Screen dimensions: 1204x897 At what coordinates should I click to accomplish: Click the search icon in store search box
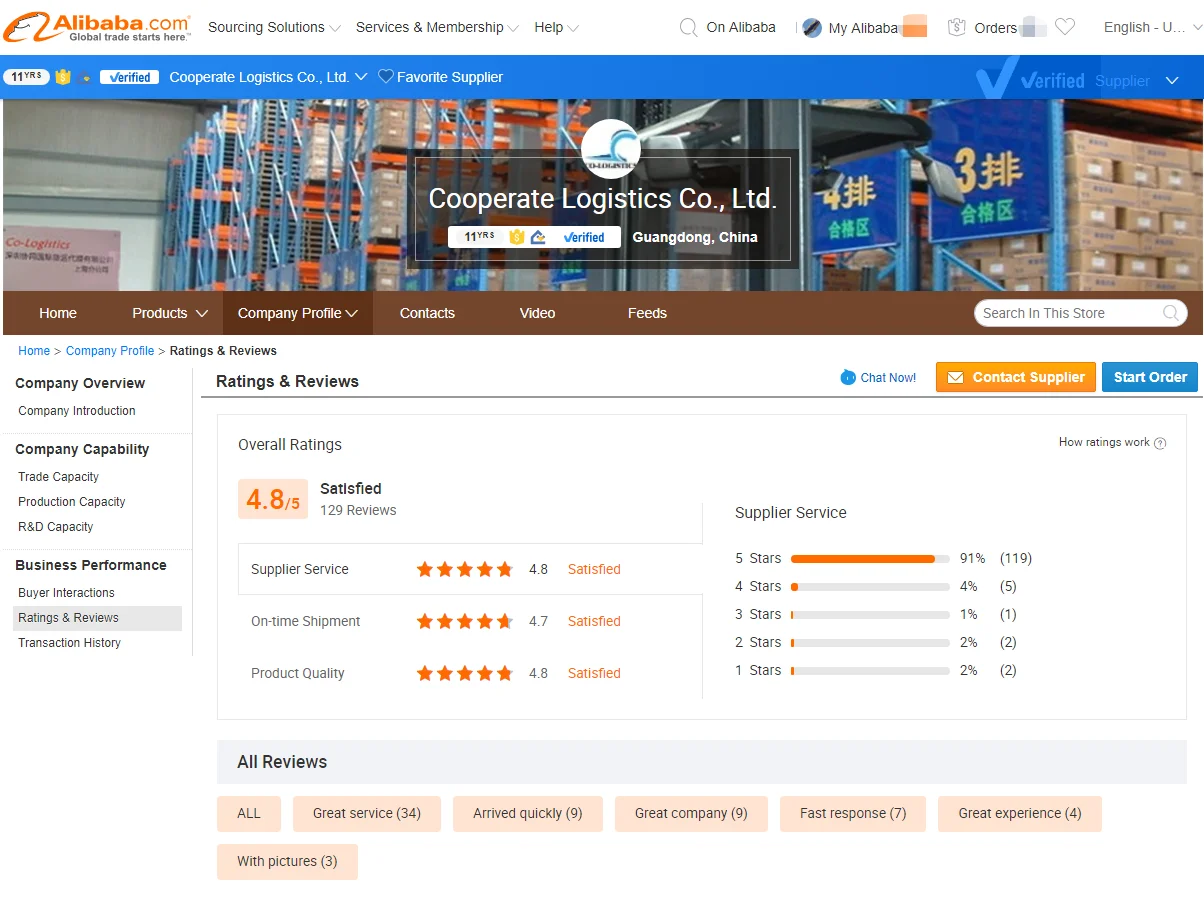(1172, 313)
